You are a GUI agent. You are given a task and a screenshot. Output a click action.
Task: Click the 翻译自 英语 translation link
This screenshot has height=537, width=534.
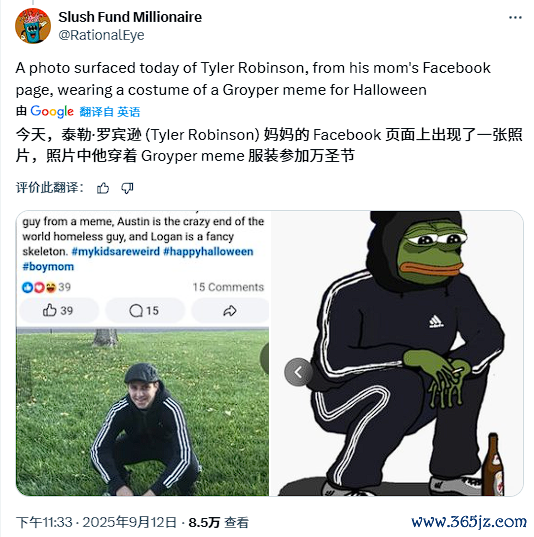tap(110, 112)
